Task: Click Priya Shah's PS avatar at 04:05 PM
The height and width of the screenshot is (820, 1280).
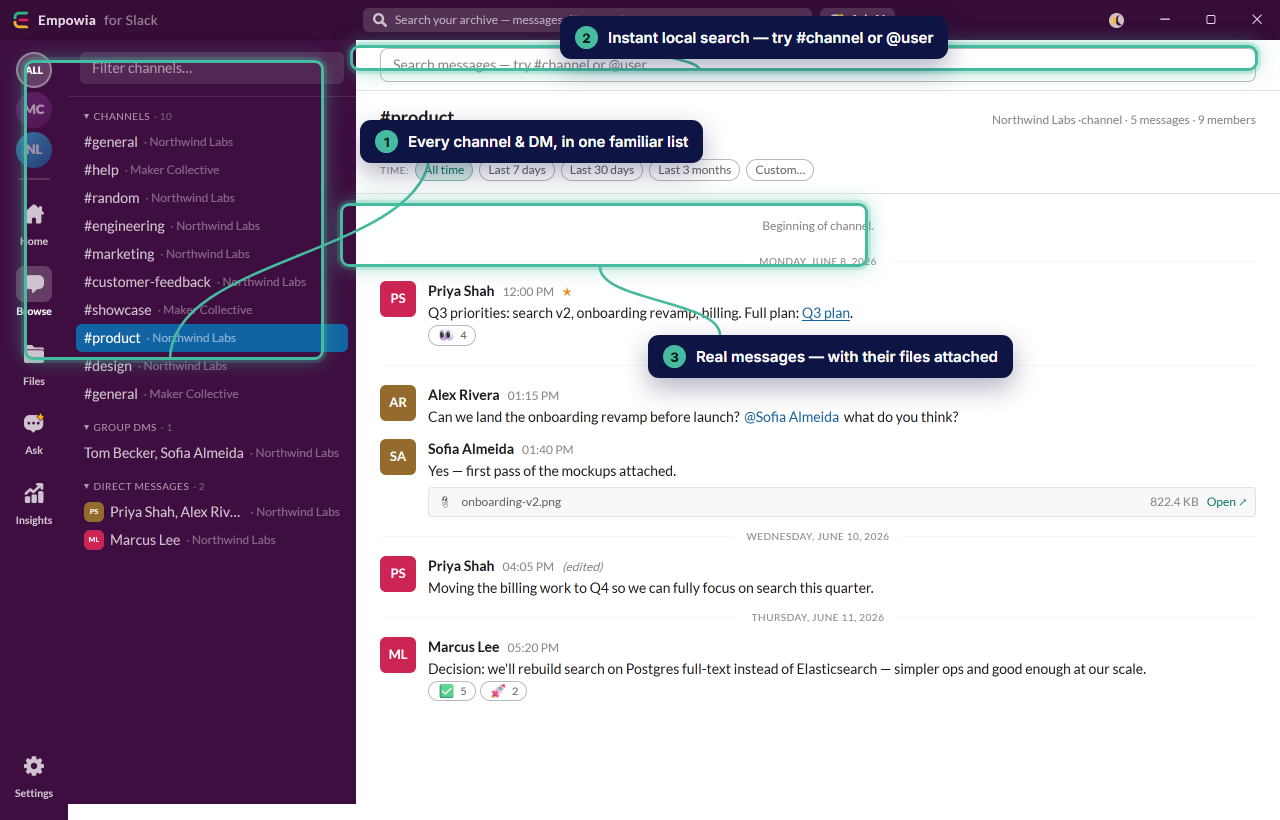Action: [398, 574]
